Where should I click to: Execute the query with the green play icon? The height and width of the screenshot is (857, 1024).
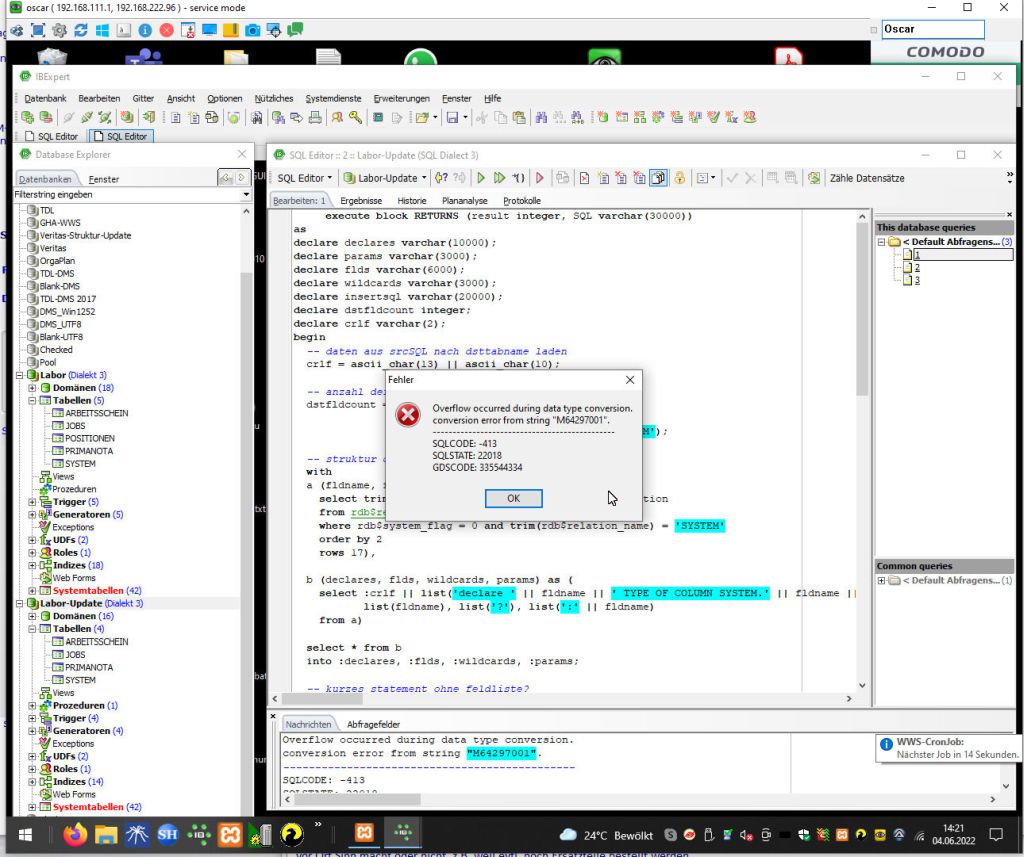pos(481,178)
